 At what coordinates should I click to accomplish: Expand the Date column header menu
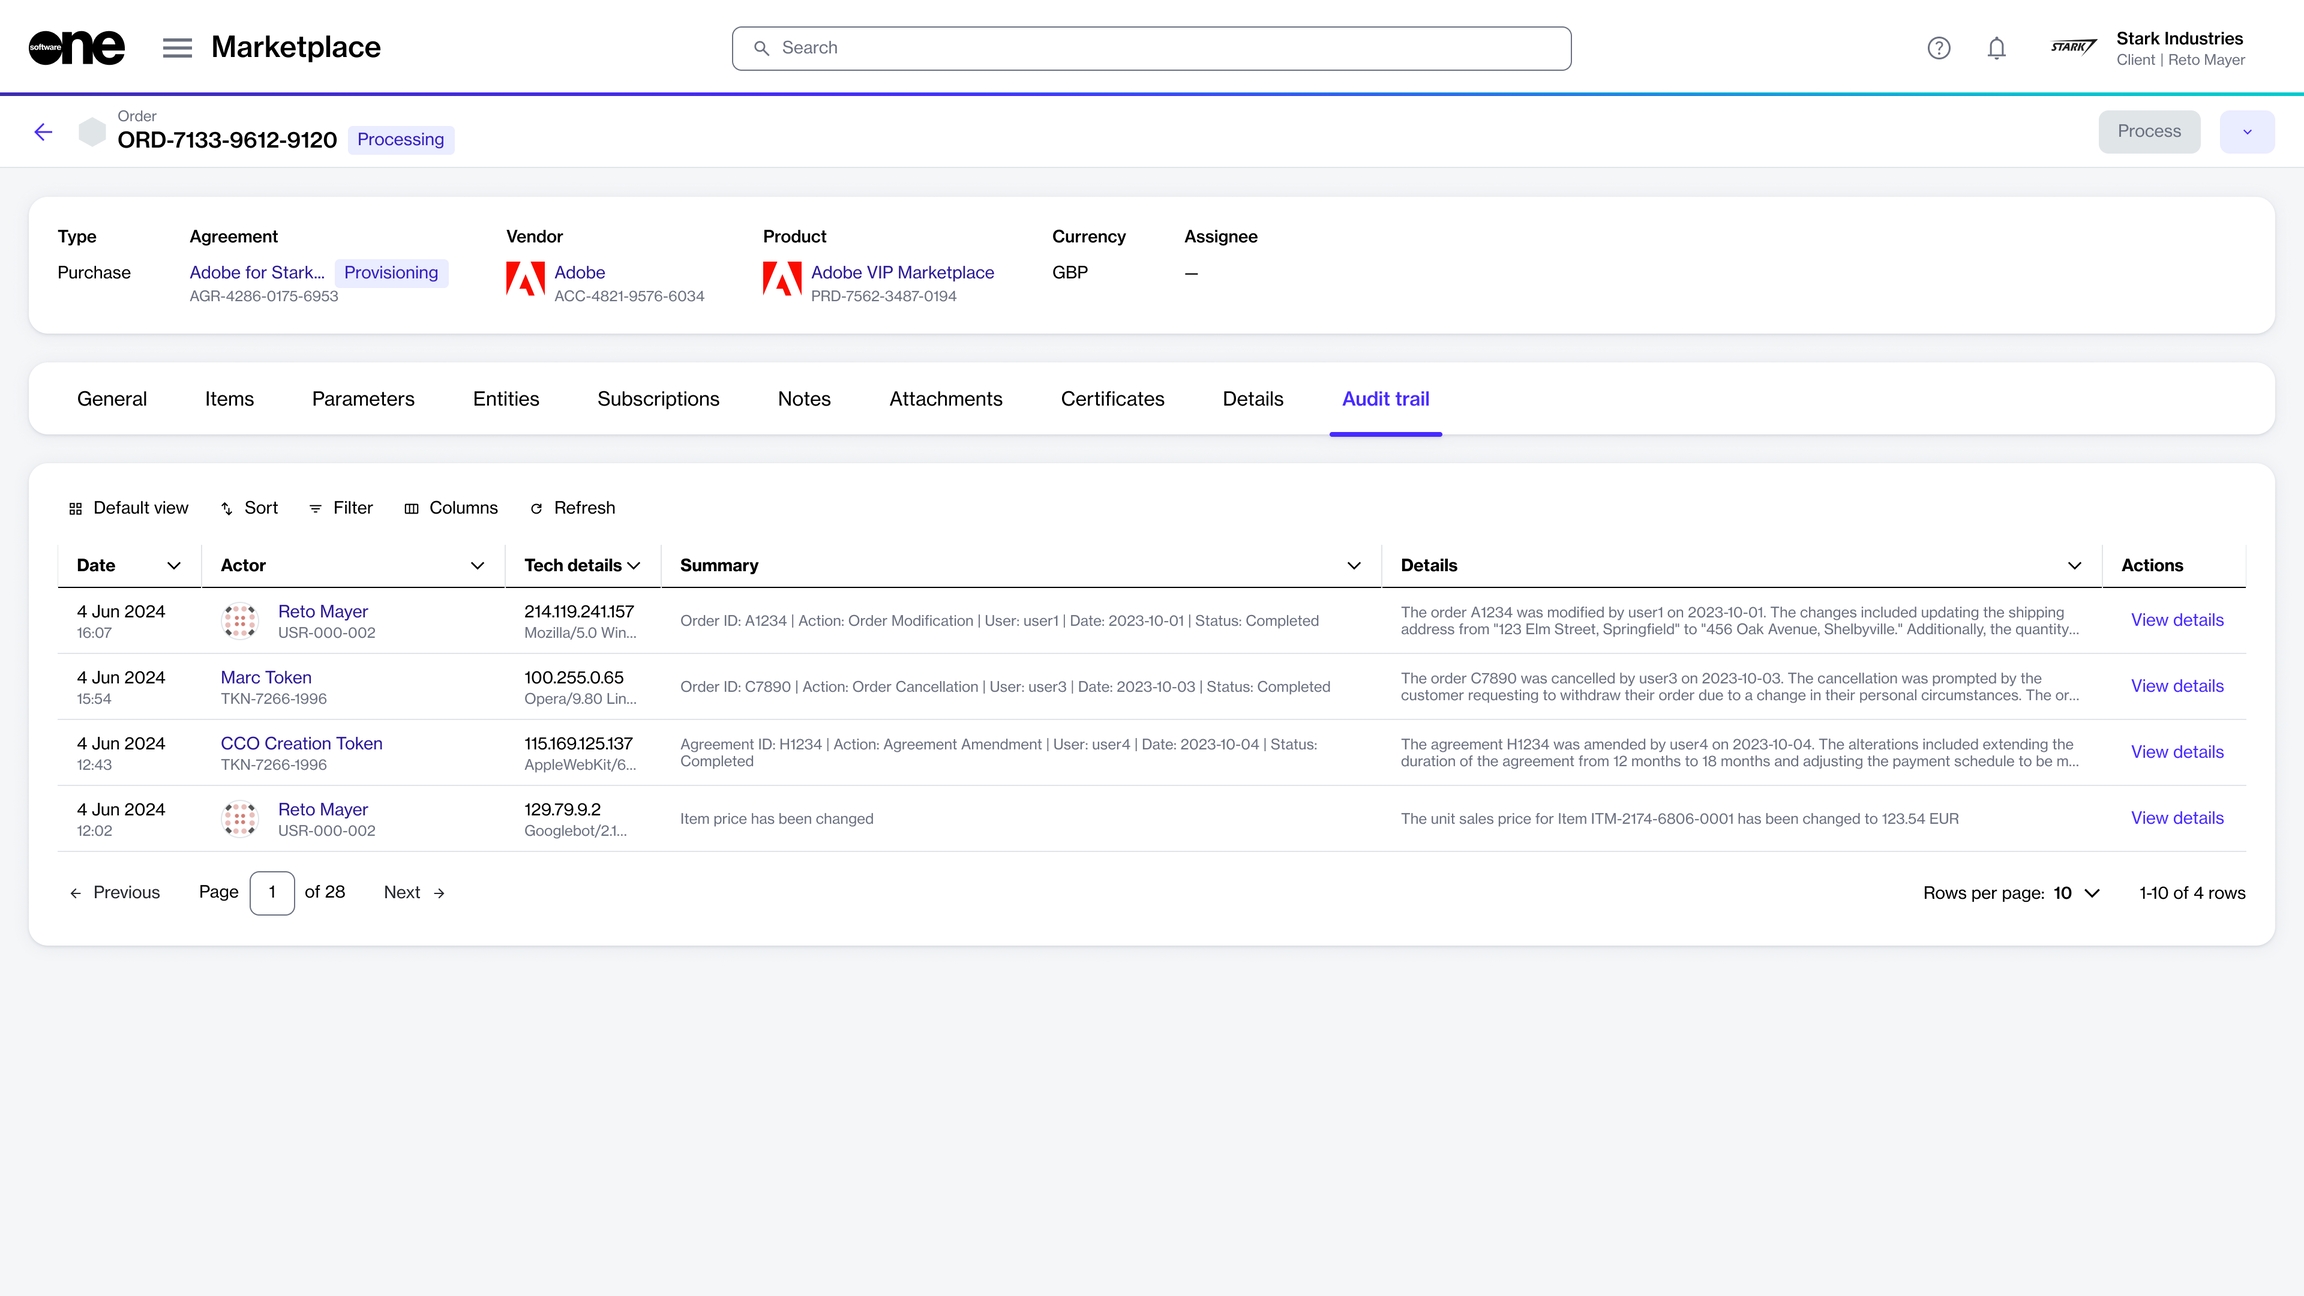174,566
